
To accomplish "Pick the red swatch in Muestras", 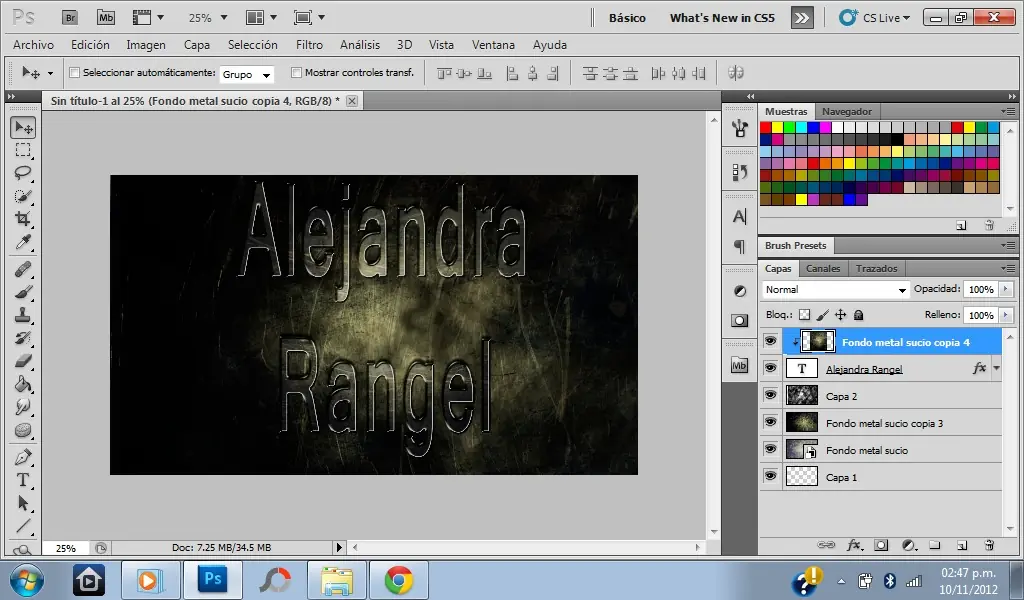I will point(766,128).
